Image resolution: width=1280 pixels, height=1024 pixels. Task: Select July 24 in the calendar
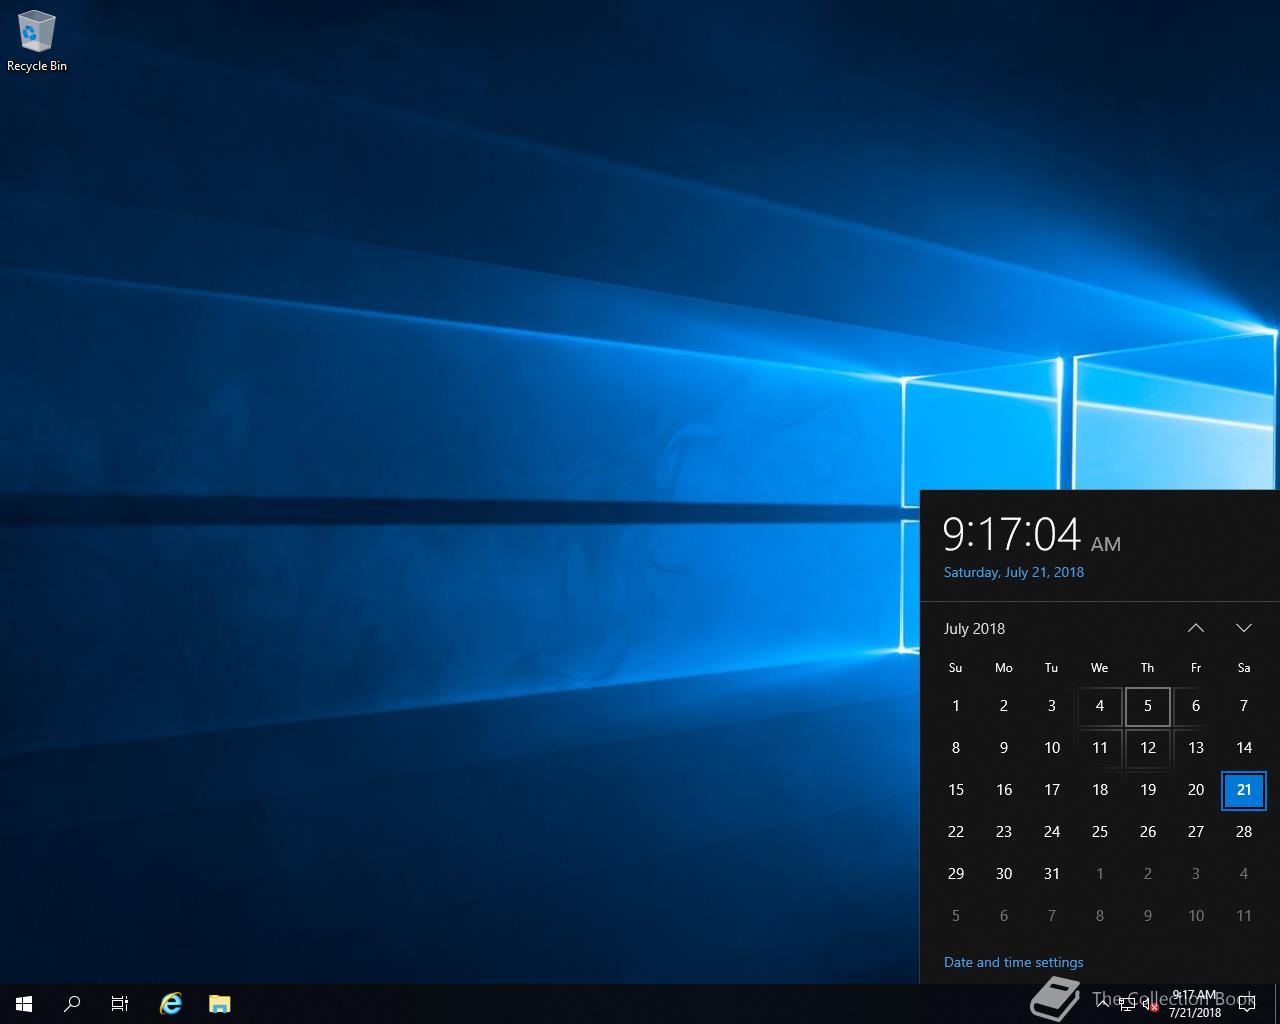(x=1052, y=832)
